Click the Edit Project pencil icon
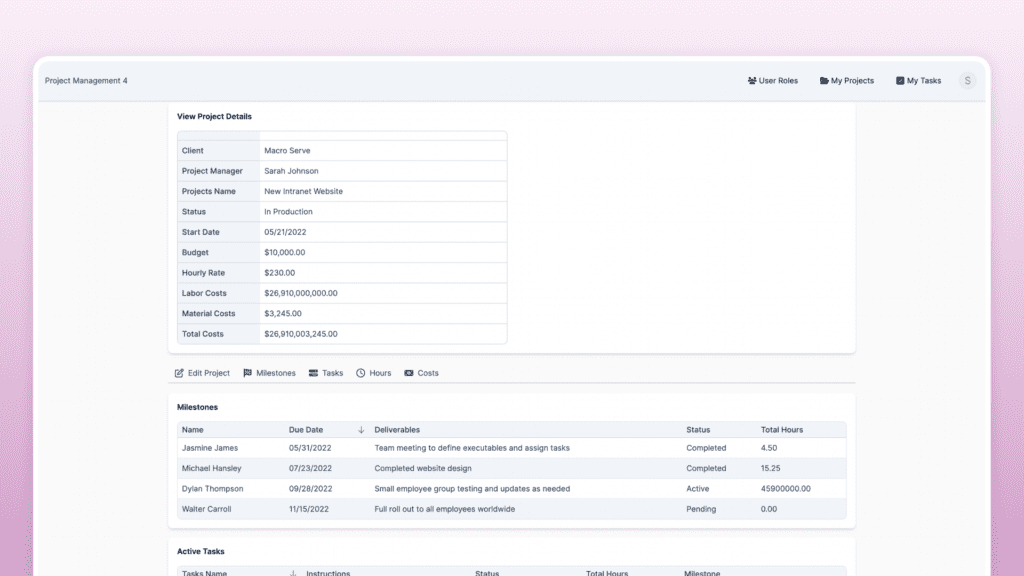The height and width of the screenshot is (576, 1024). 180,373
